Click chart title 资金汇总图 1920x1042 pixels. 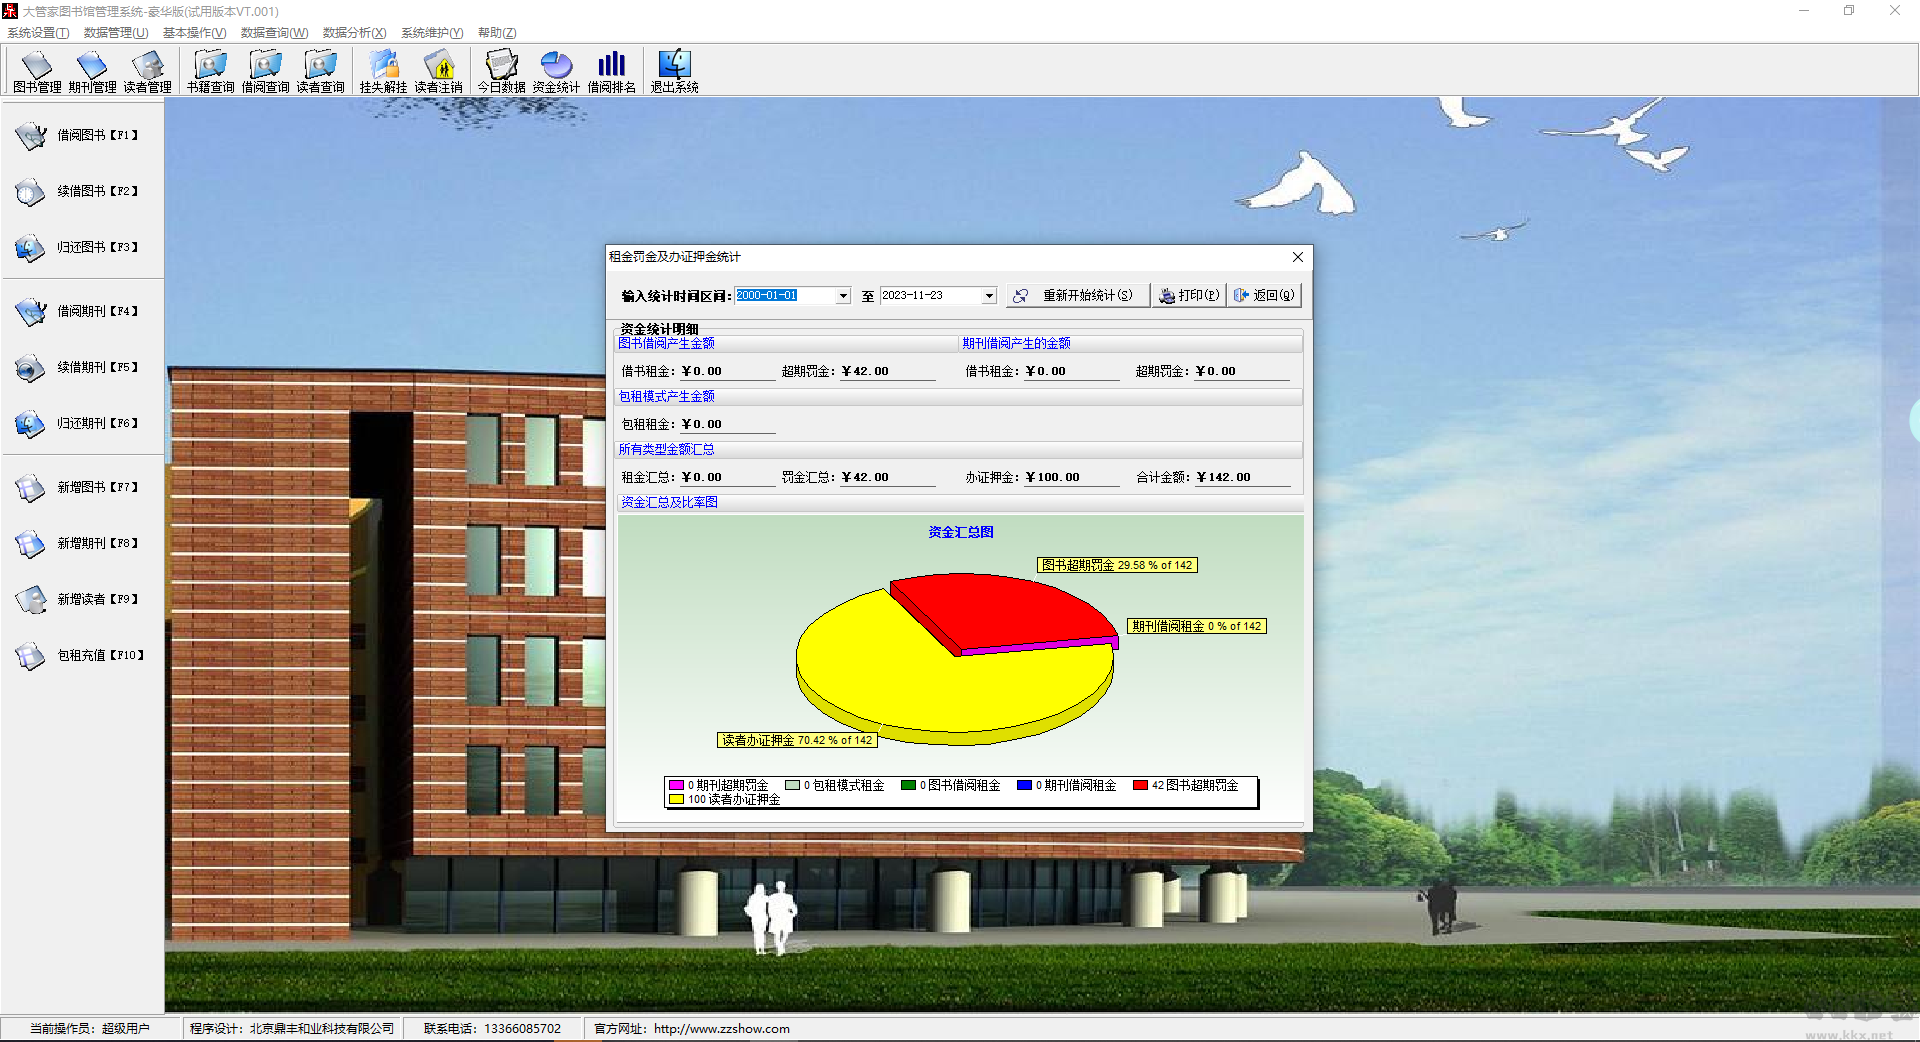(961, 532)
